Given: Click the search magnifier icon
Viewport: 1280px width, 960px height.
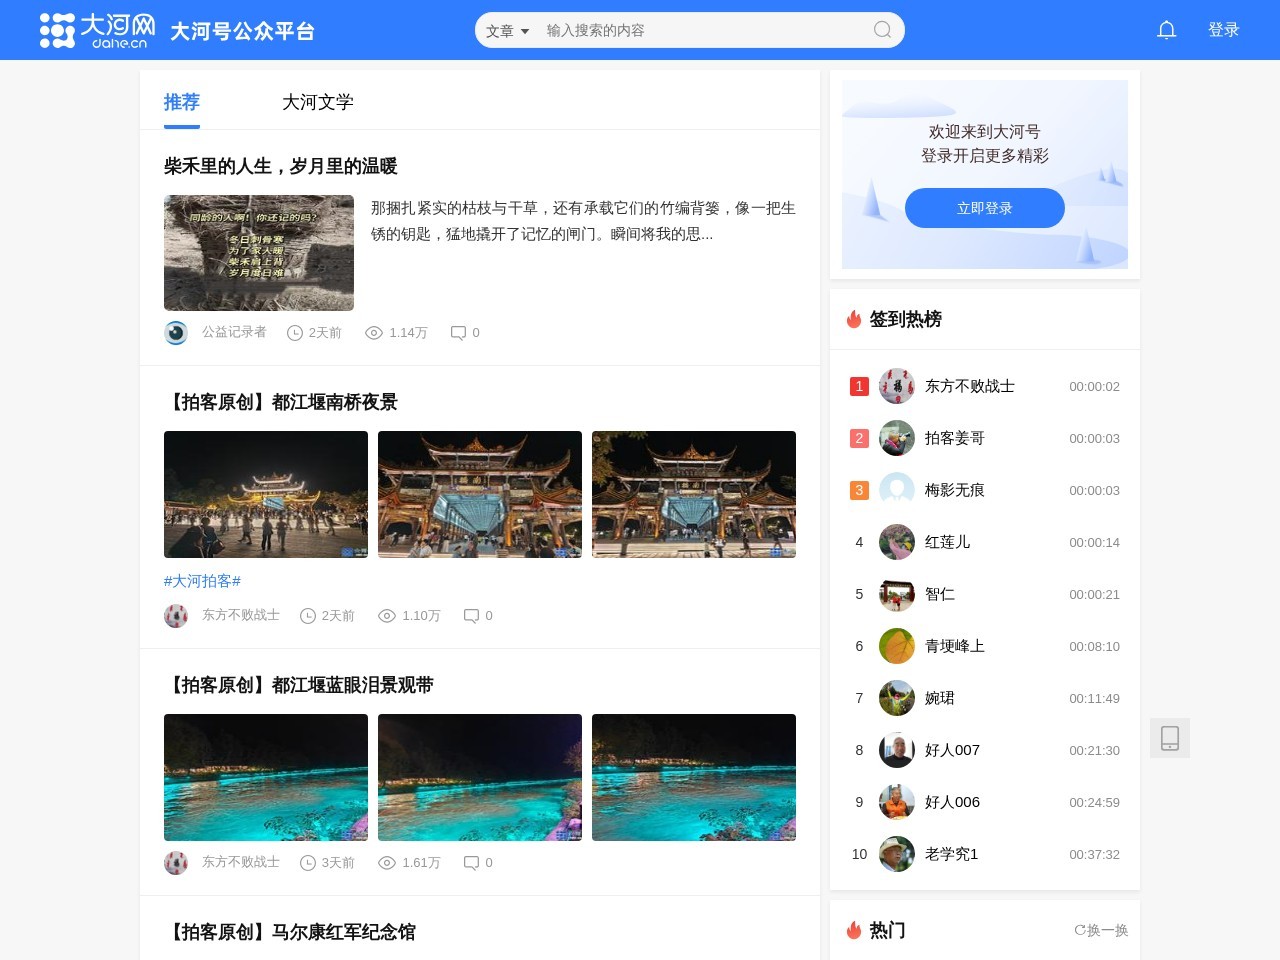Looking at the screenshot, I should pos(881,30).
